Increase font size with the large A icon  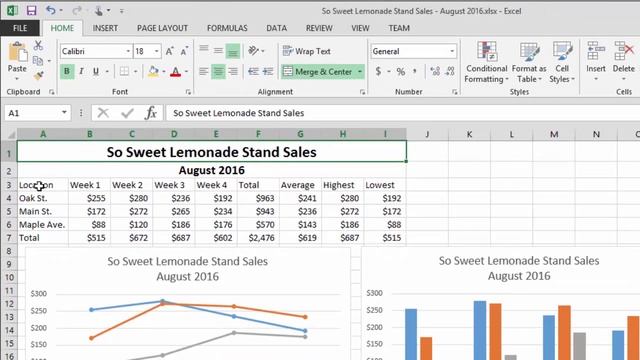(169, 51)
